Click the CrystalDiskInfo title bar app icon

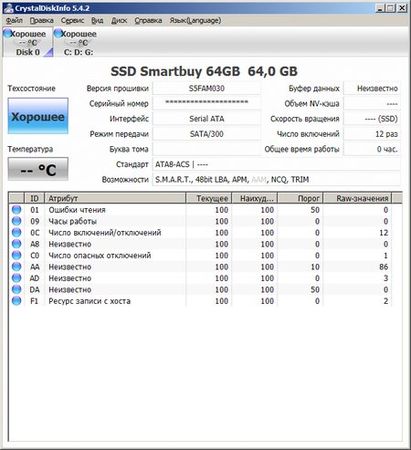click(8, 8)
